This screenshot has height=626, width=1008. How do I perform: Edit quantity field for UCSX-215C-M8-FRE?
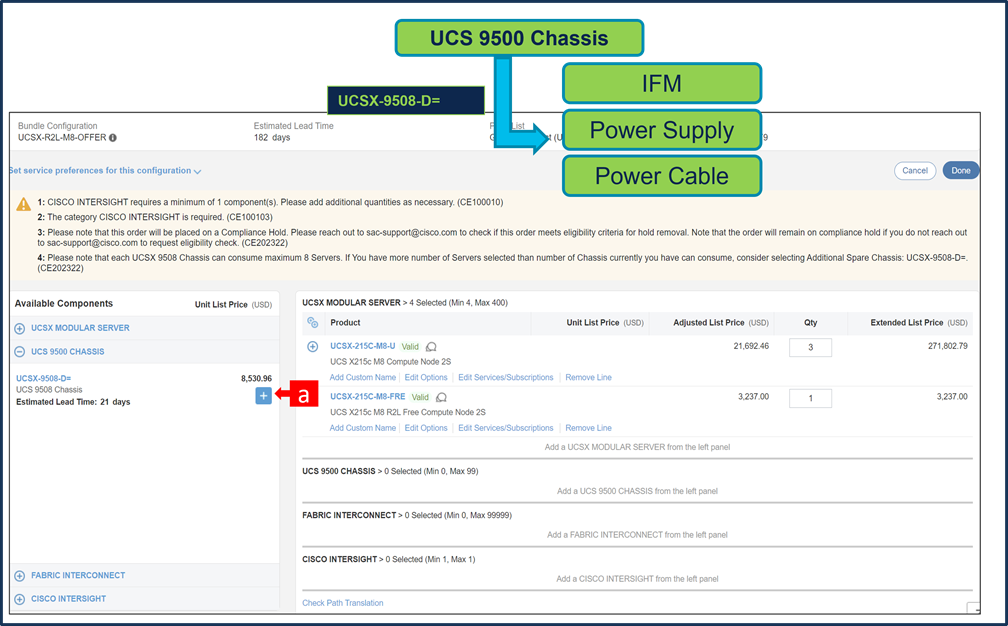pyautogui.click(x=811, y=398)
